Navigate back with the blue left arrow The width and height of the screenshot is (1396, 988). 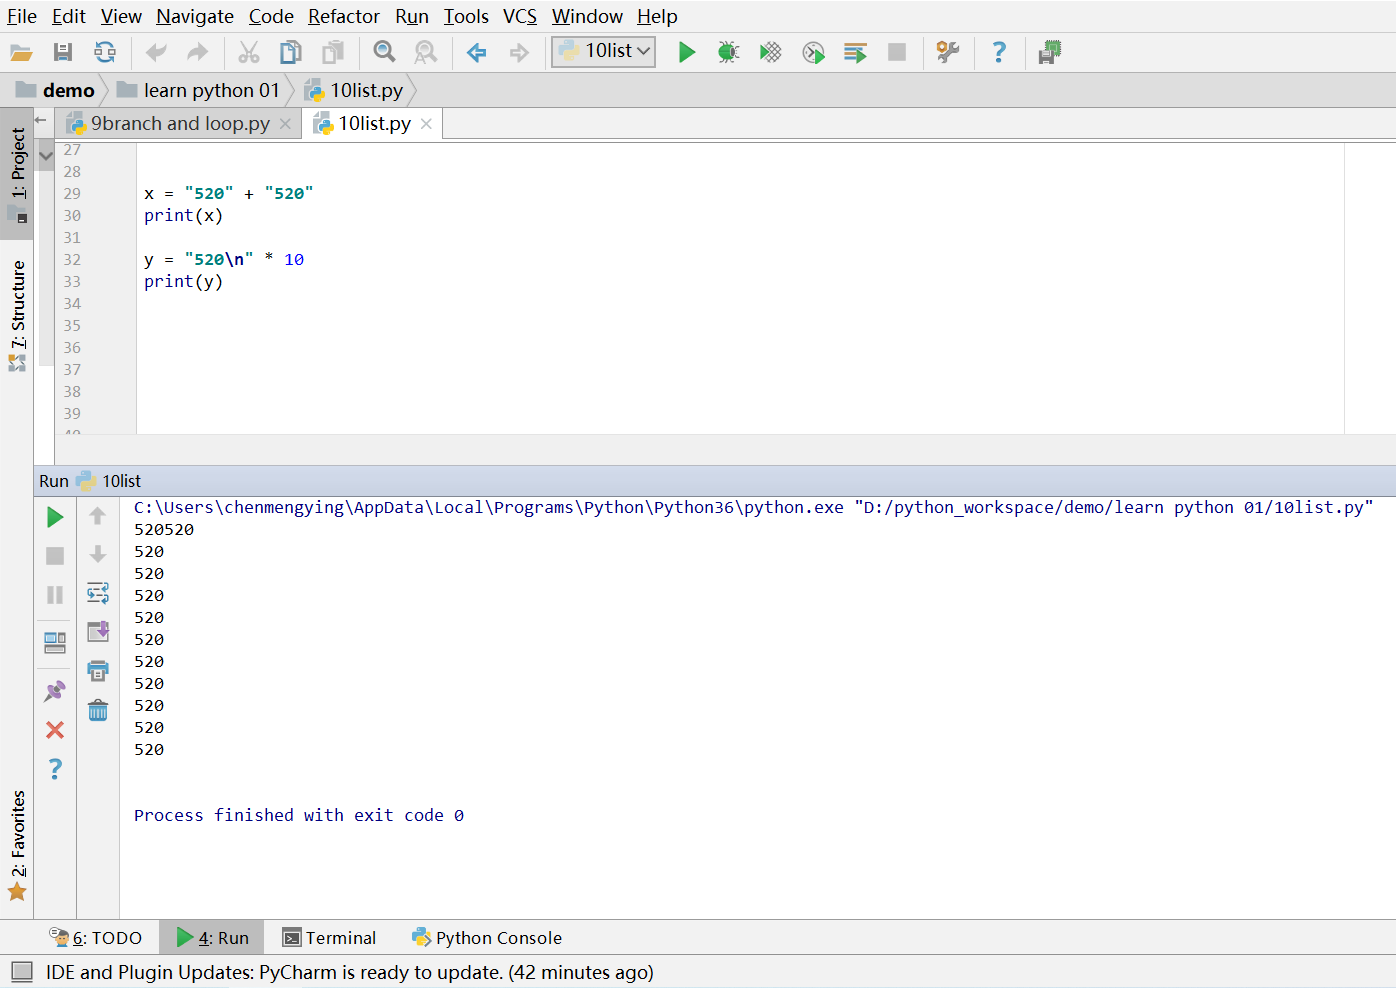(x=477, y=52)
